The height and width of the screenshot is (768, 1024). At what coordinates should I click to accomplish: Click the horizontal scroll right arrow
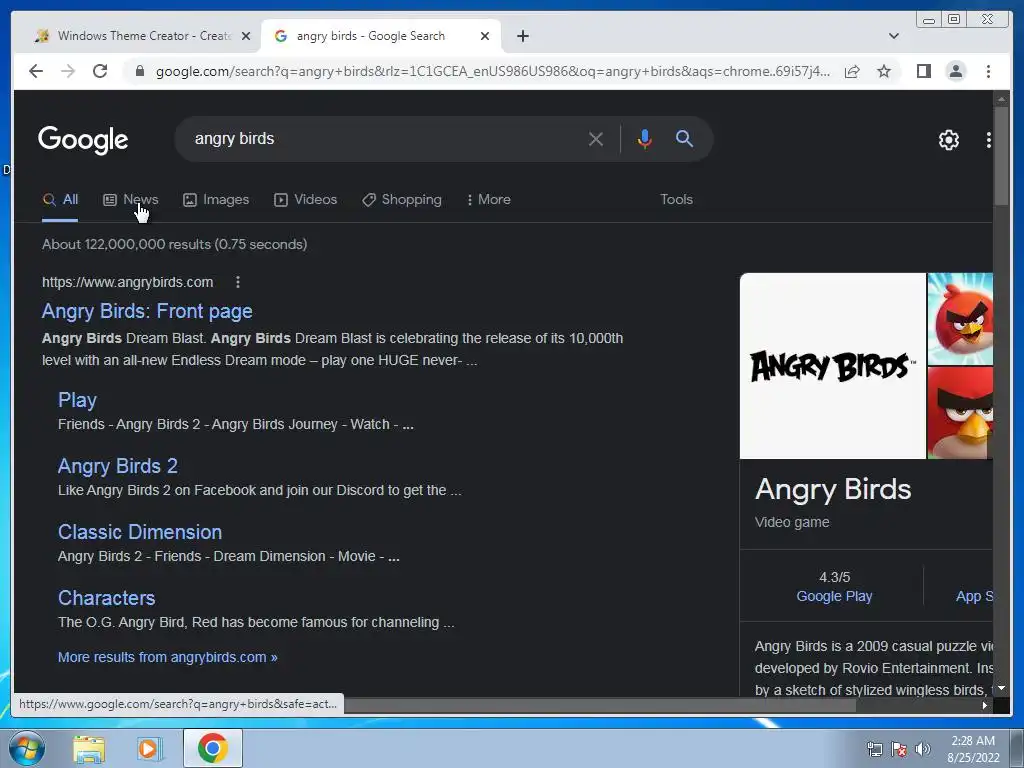(x=985, y=705)
